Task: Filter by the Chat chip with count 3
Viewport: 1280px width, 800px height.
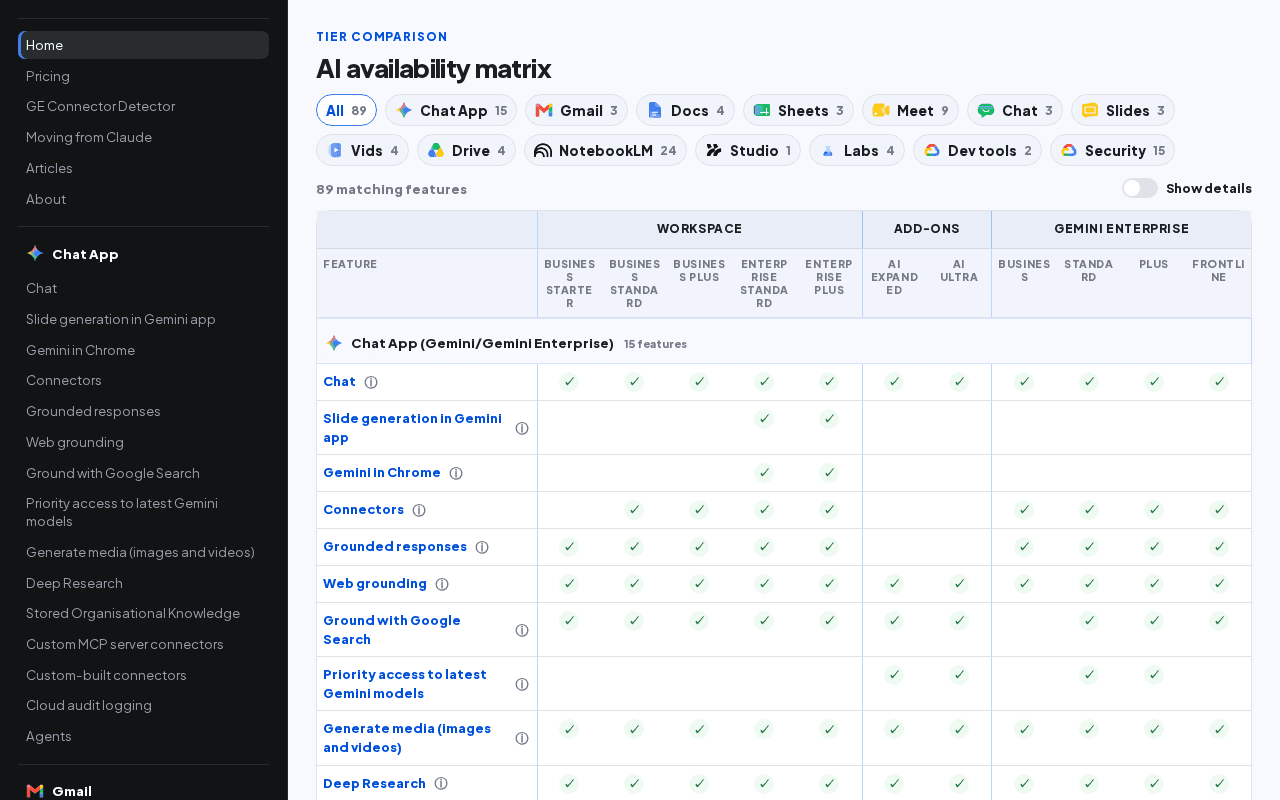Action: 1015,110
